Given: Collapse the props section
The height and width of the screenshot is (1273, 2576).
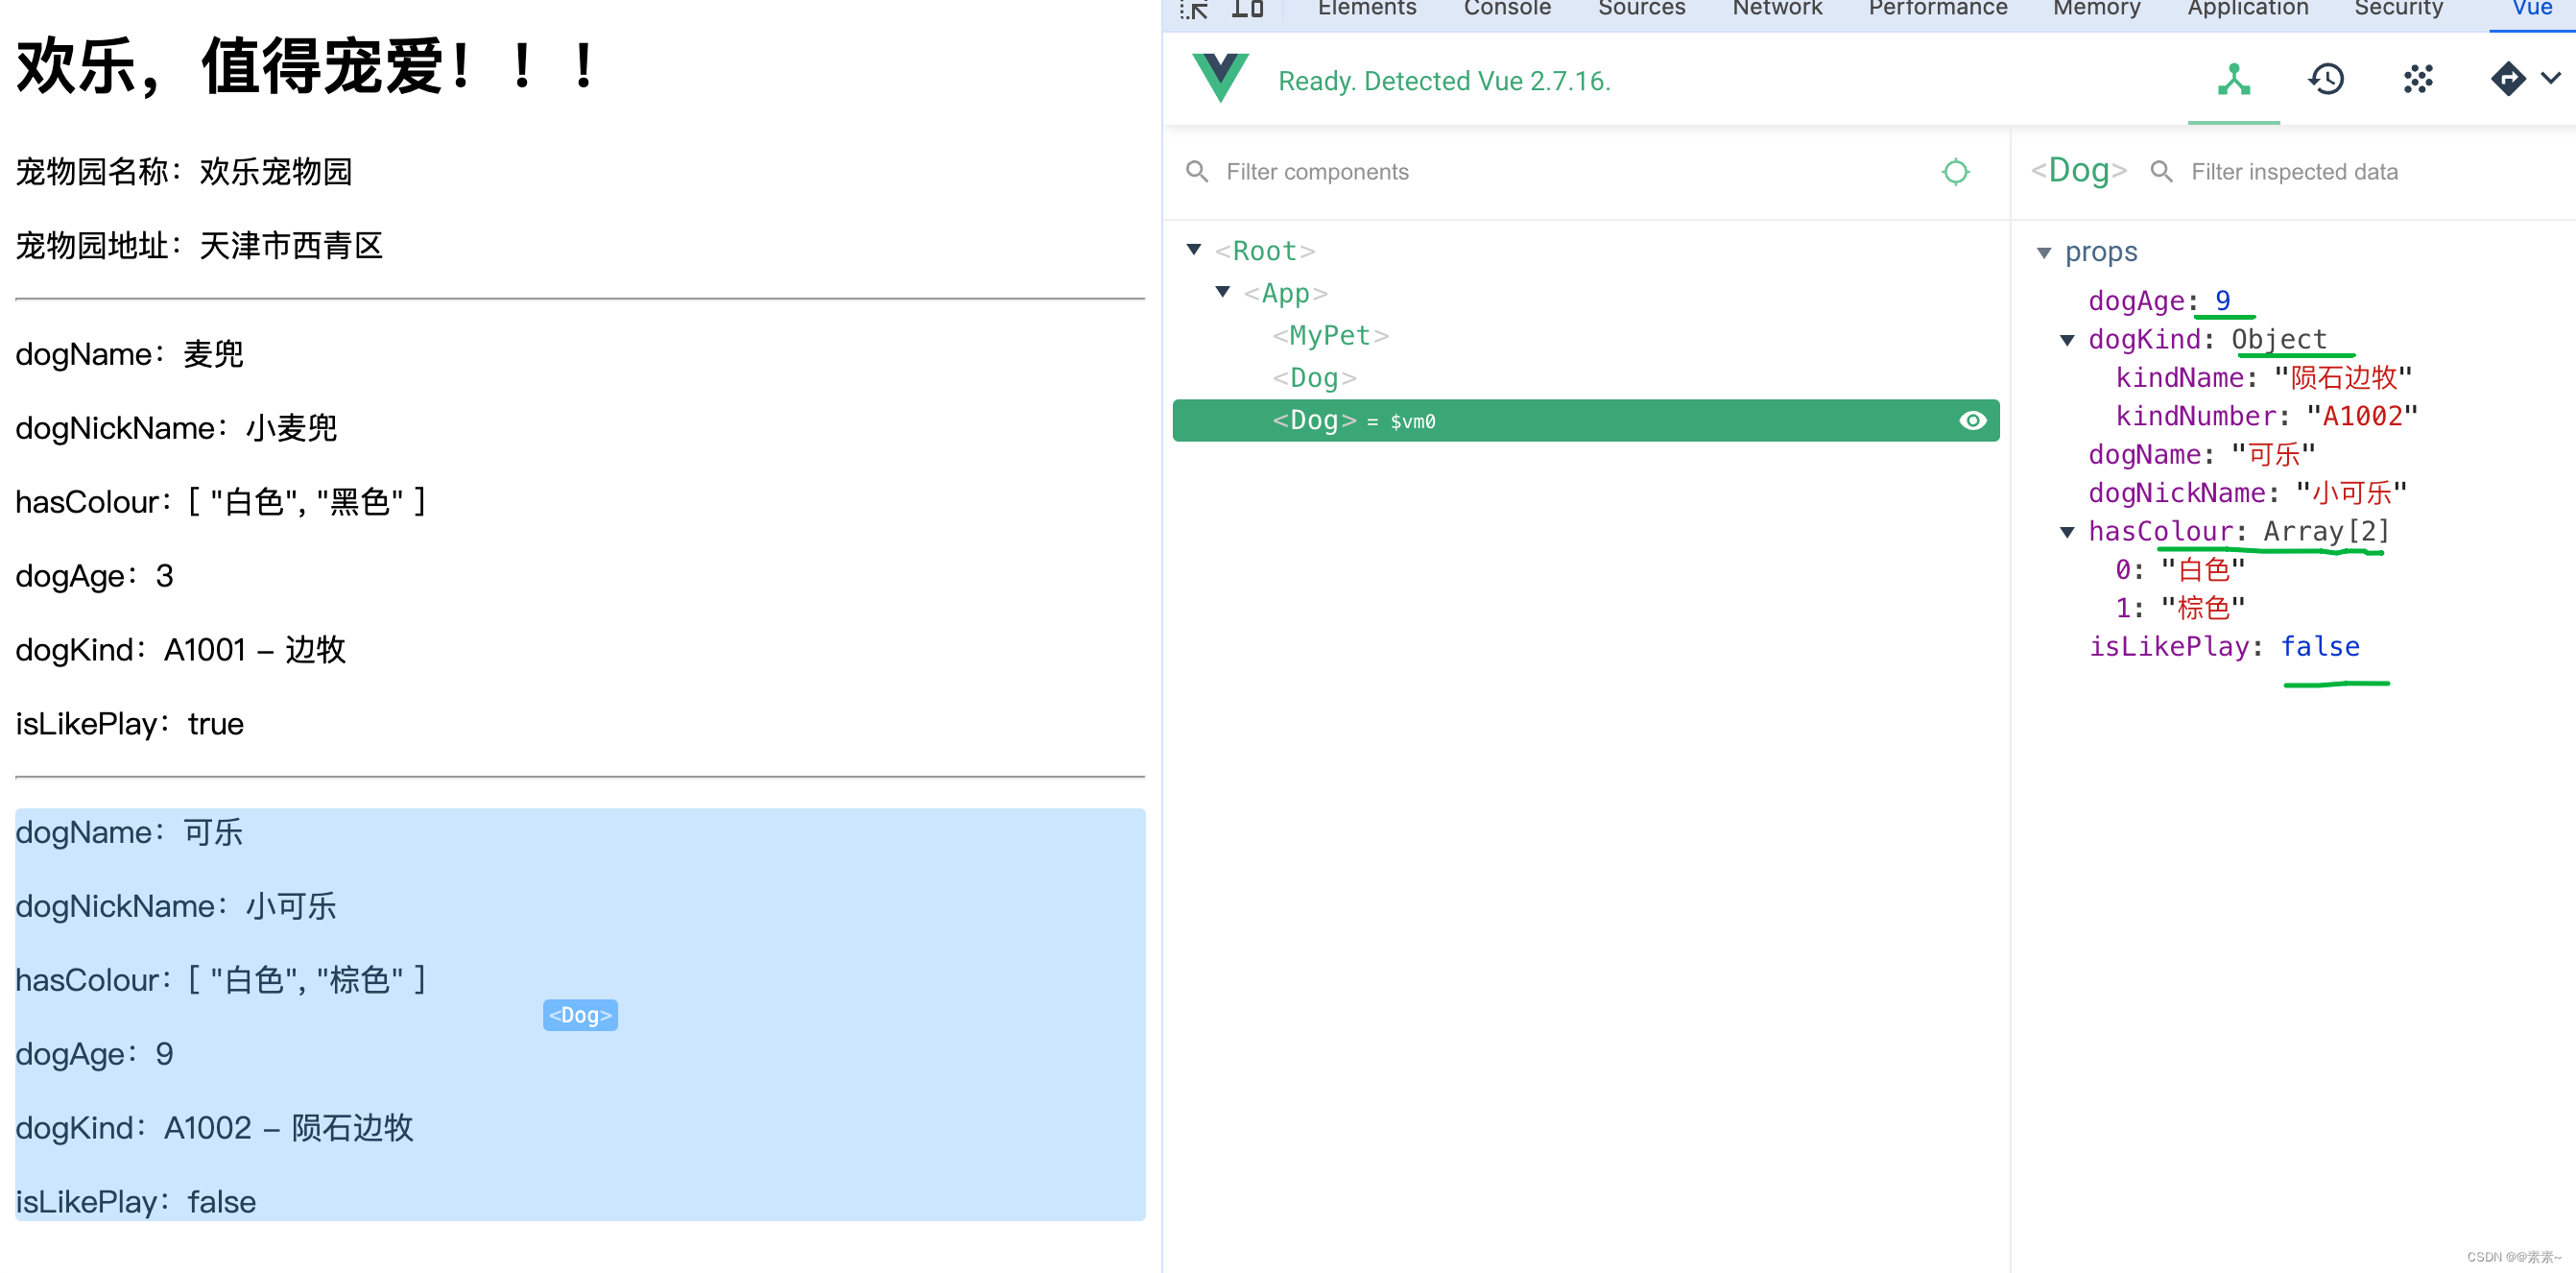Looking at the screenshot, I should coord(2044,253).
